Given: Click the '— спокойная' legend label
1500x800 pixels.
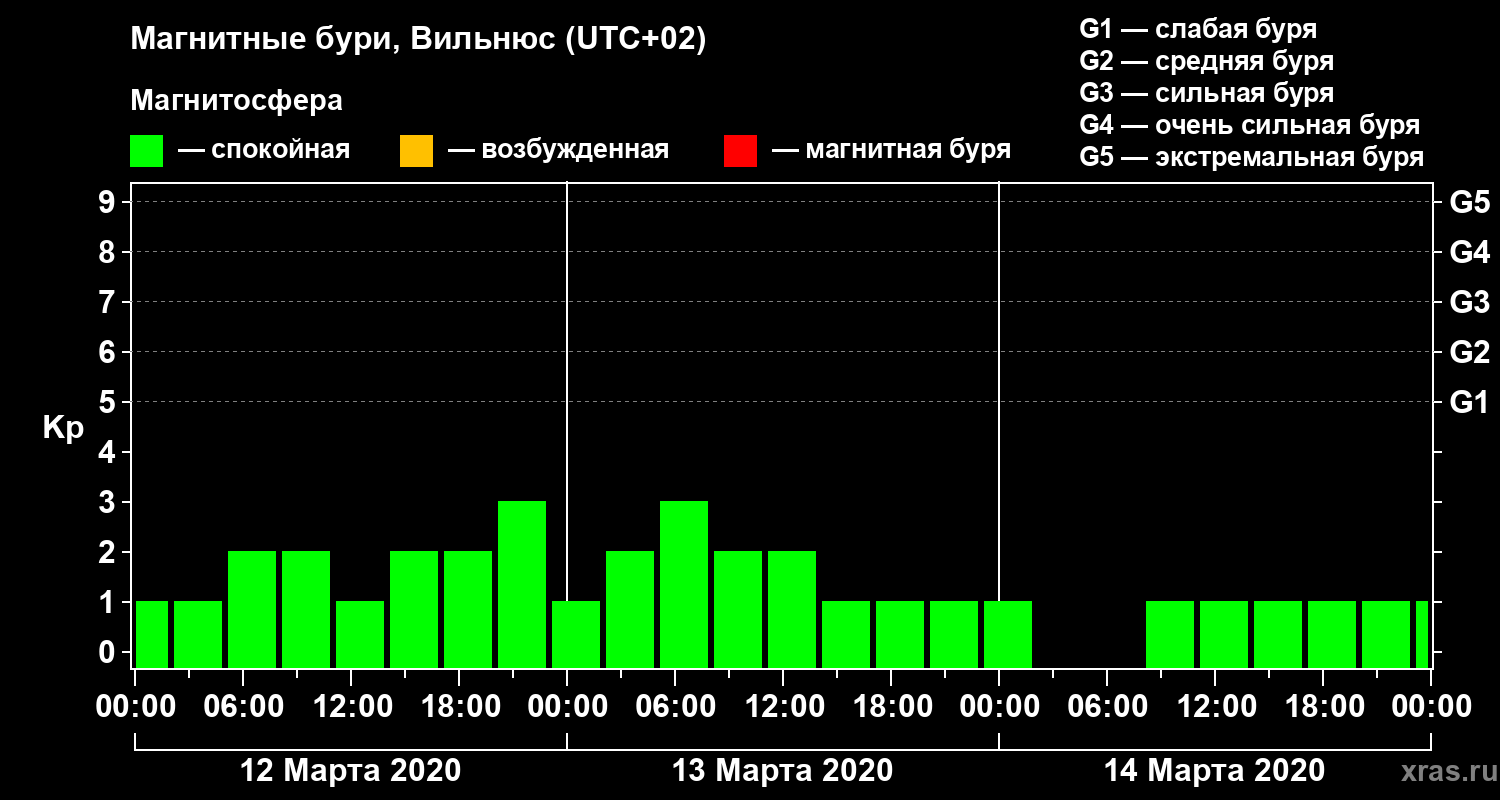Looking at the screenshot, I should [x=264, y=151].
